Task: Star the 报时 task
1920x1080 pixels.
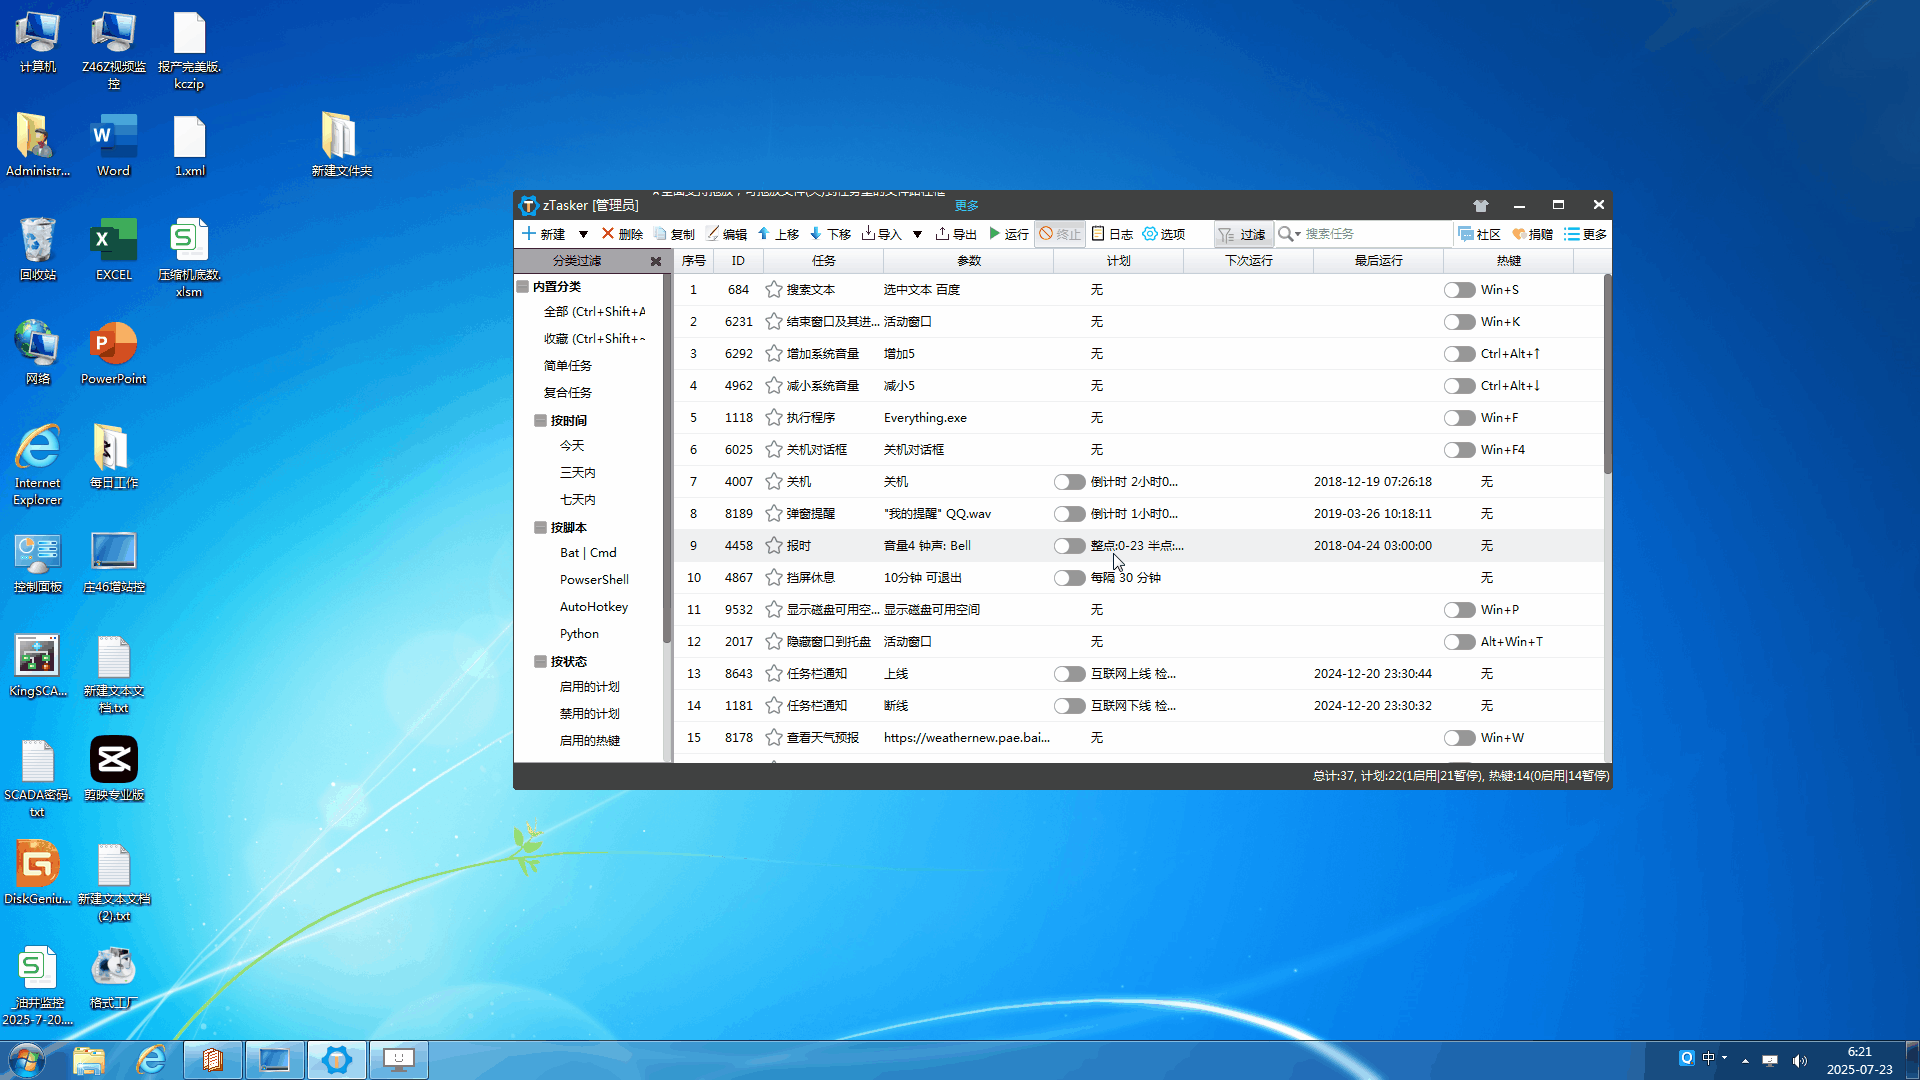Action: (x=773, y=546)
